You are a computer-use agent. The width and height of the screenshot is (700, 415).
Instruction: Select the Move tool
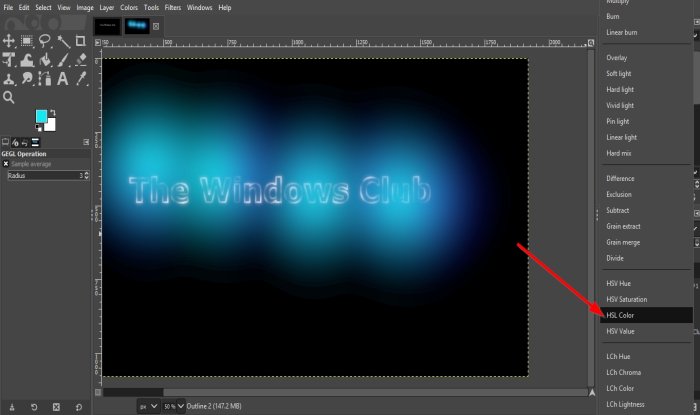click(8, 41)
